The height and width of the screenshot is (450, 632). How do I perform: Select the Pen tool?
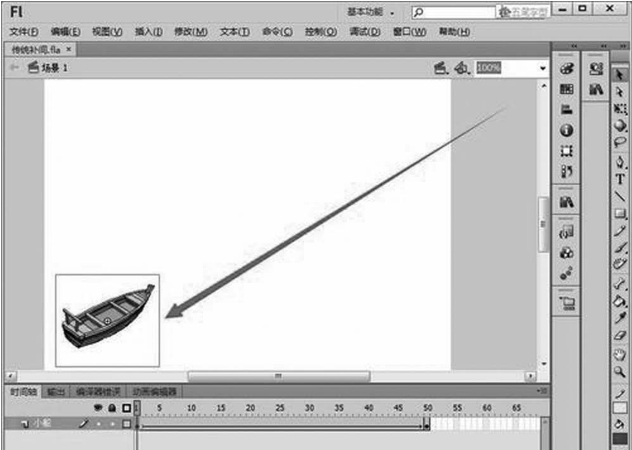coord(620,162)
